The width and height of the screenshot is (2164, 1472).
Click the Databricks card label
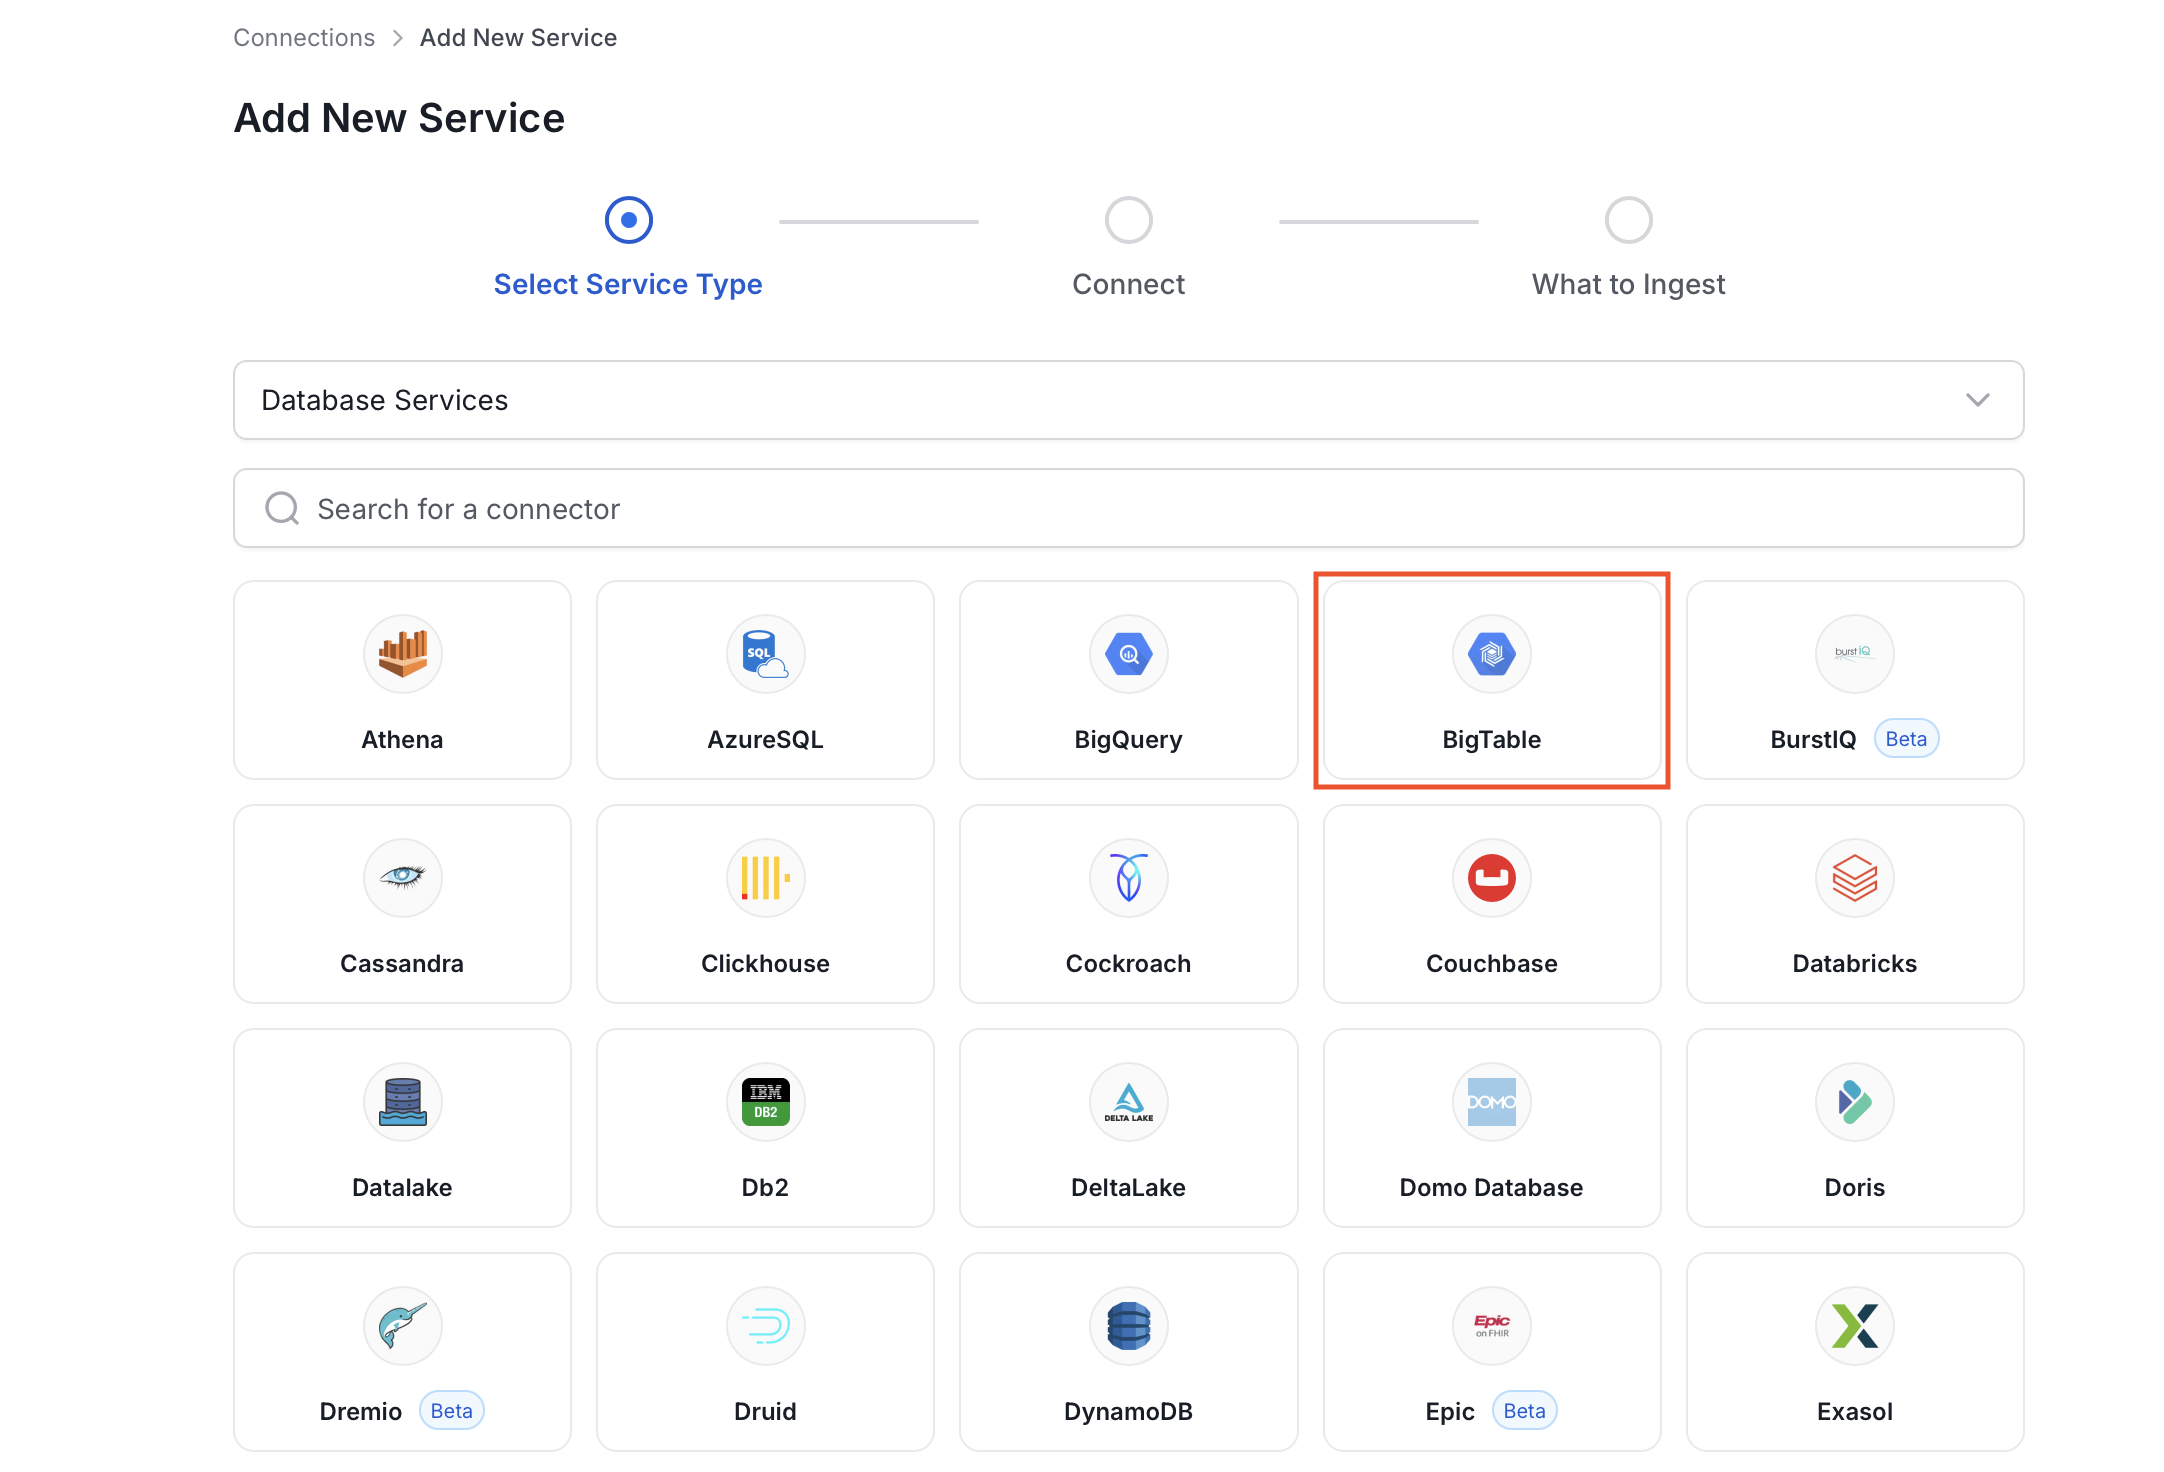(1854, 964)
